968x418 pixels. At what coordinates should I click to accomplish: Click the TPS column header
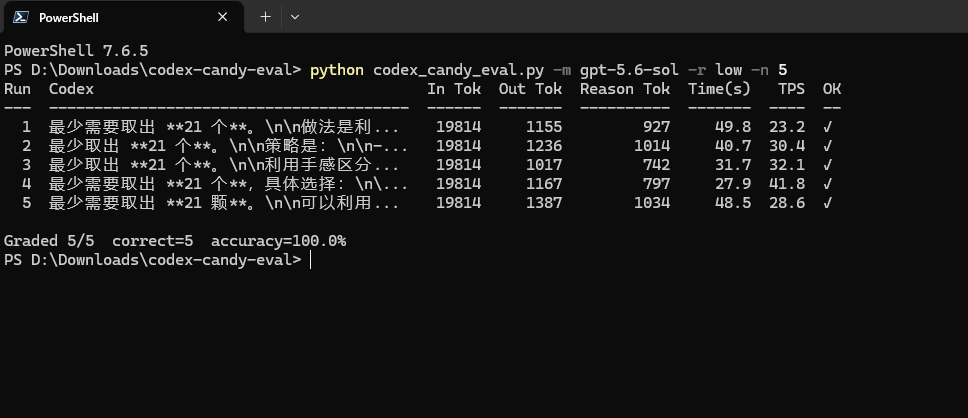(791, 89)
